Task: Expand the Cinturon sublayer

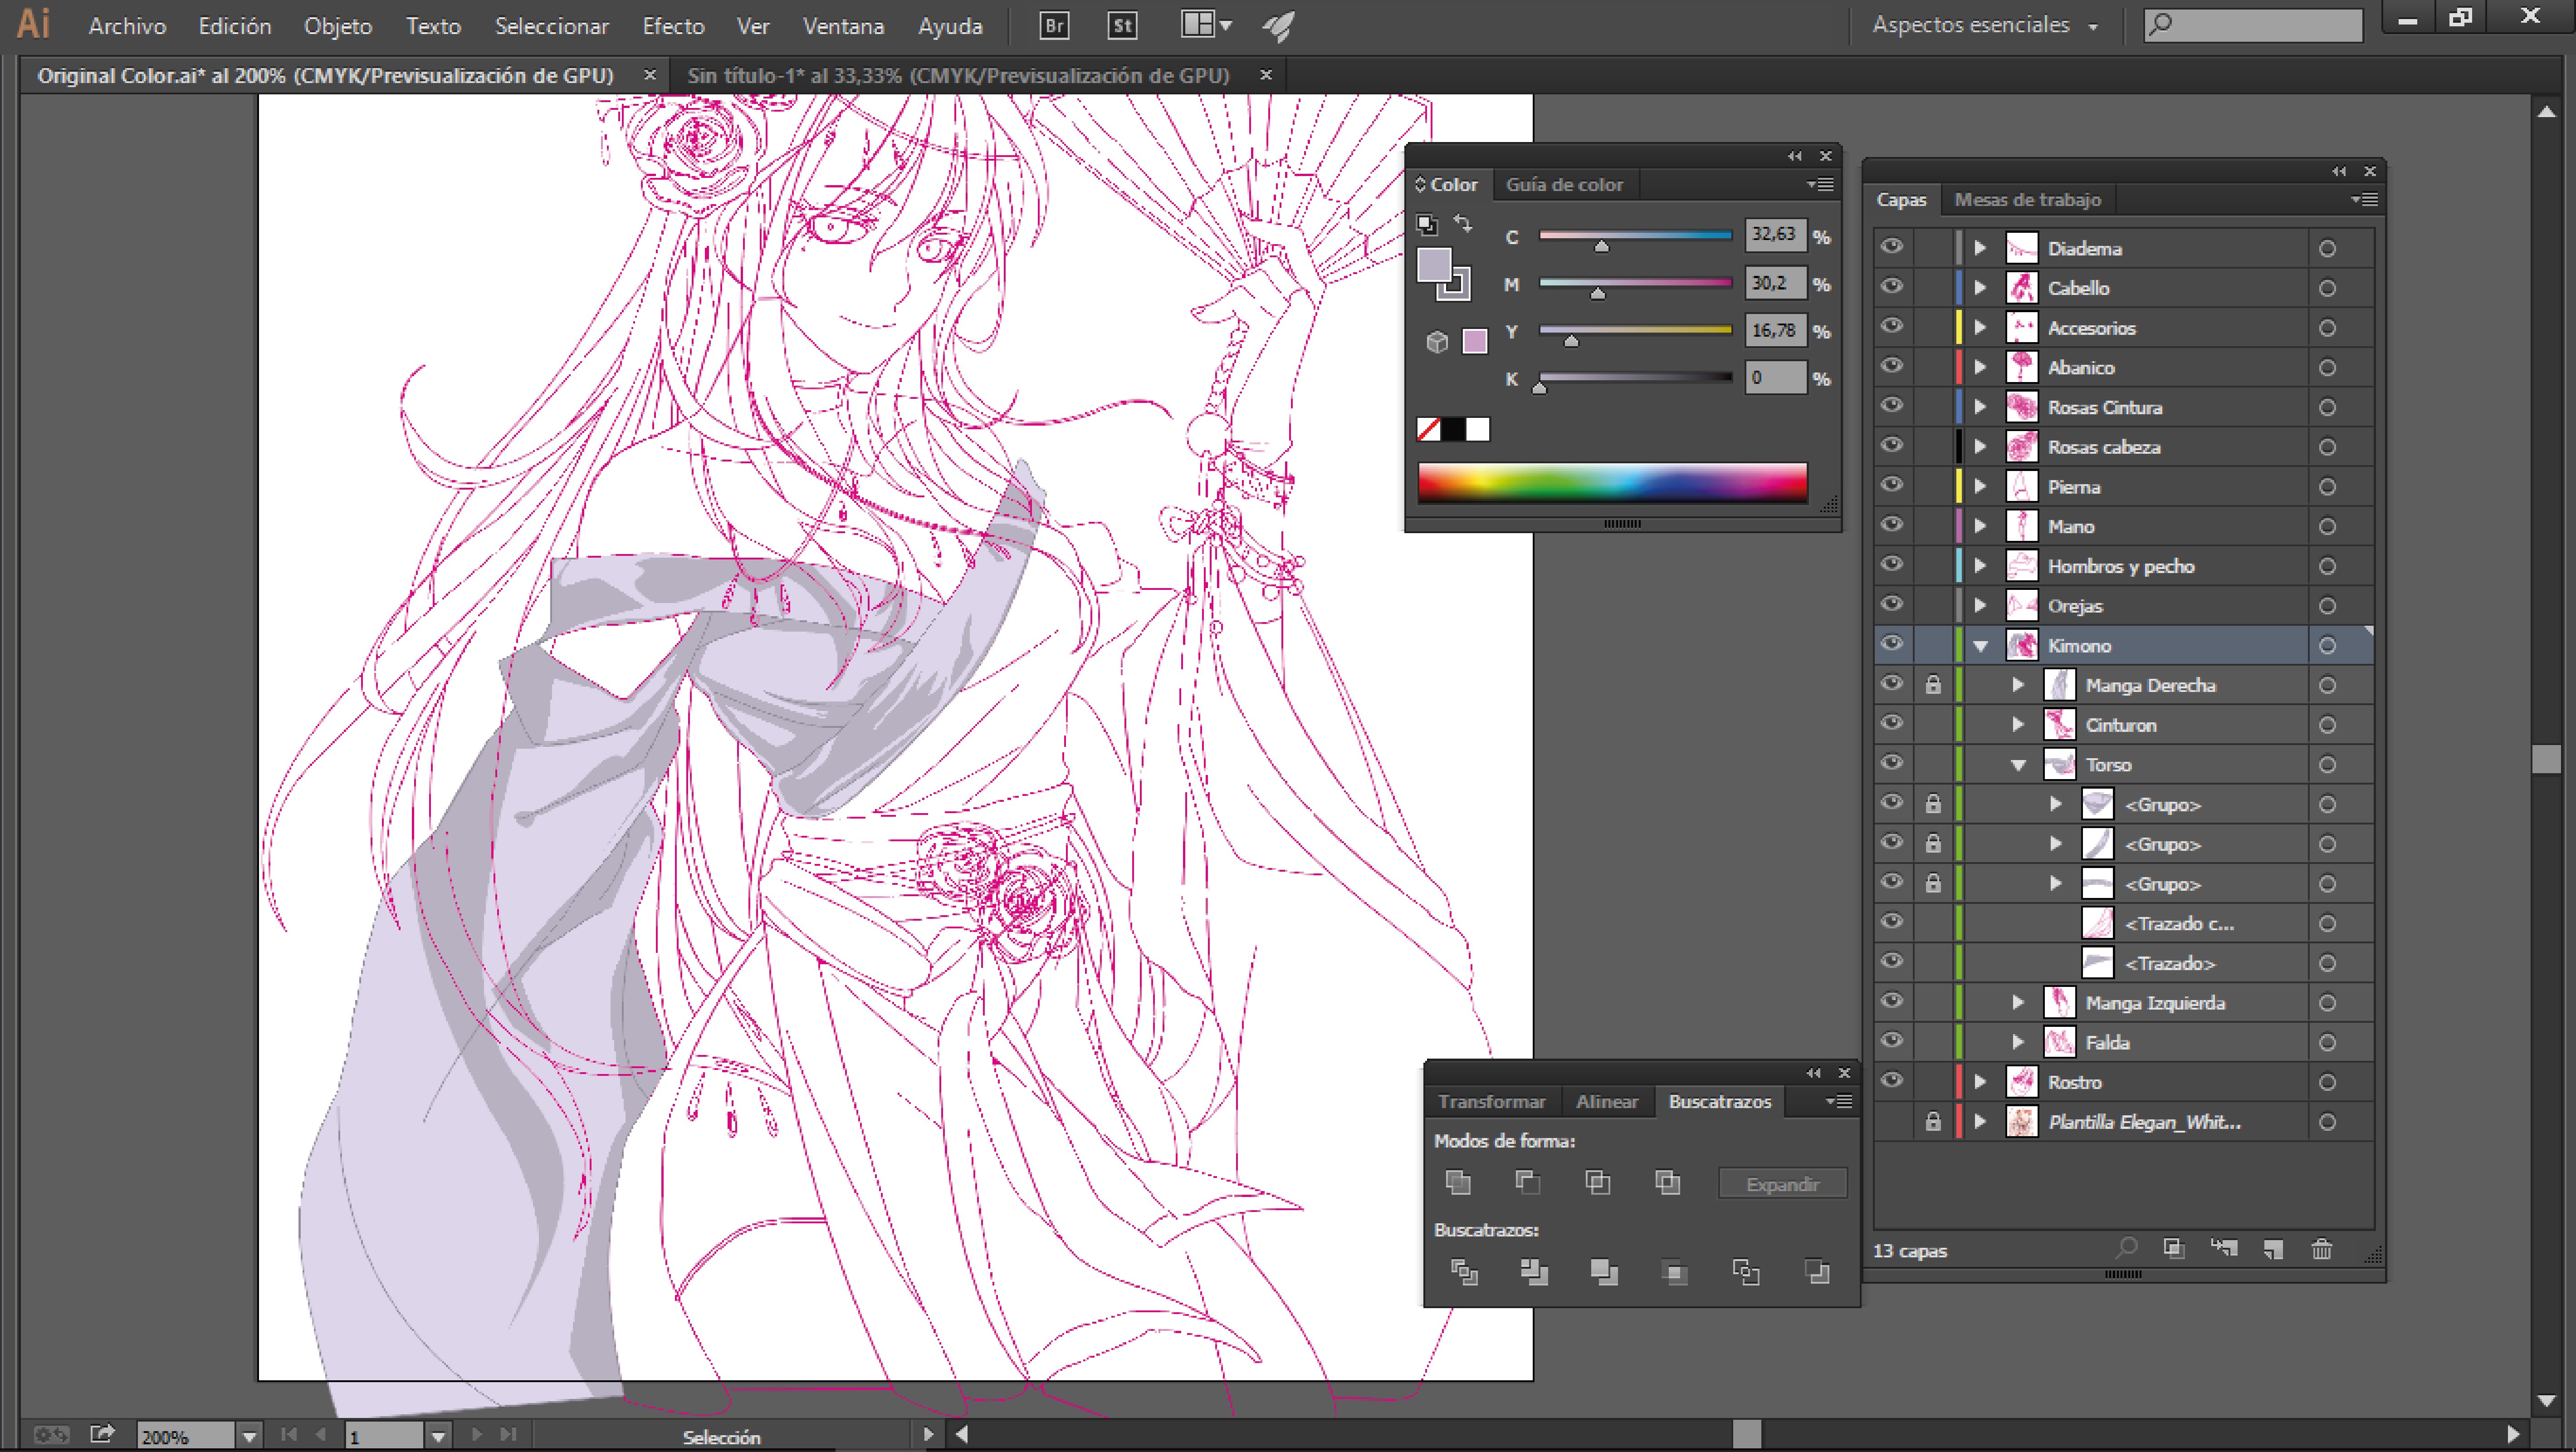Action: [x=2018, y=724]
